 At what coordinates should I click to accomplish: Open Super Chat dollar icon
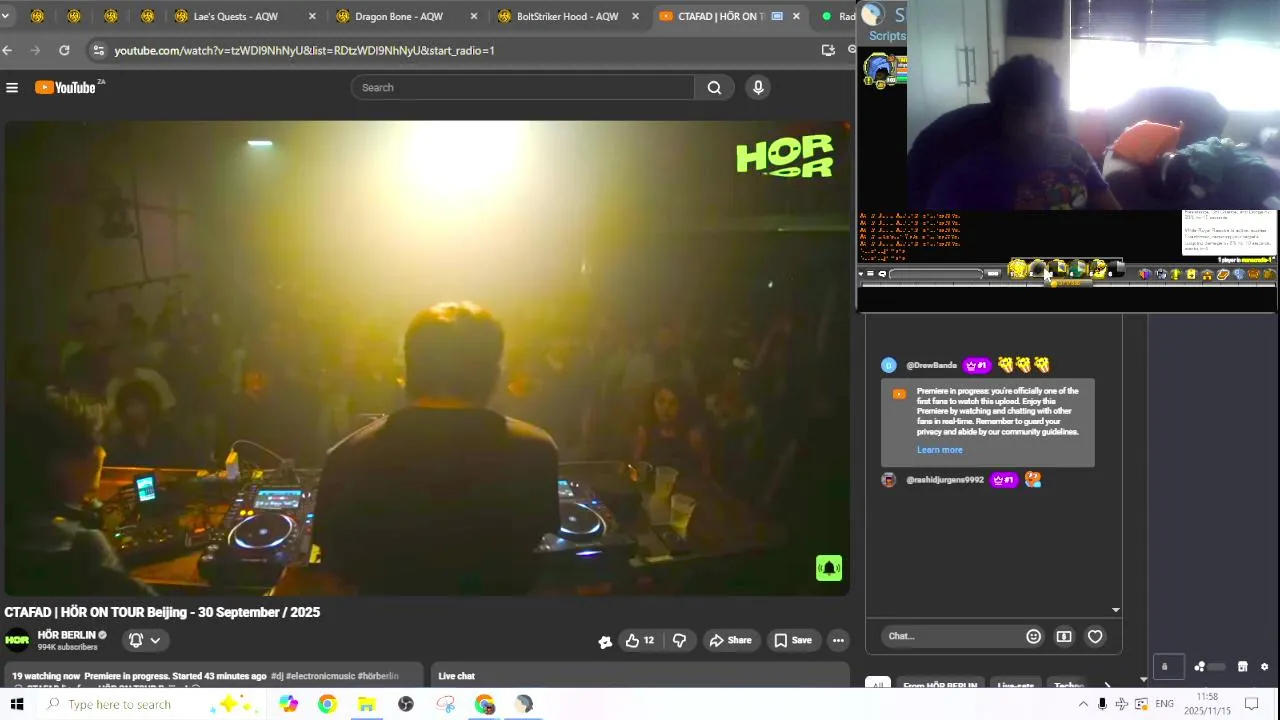coord(1064,636)
